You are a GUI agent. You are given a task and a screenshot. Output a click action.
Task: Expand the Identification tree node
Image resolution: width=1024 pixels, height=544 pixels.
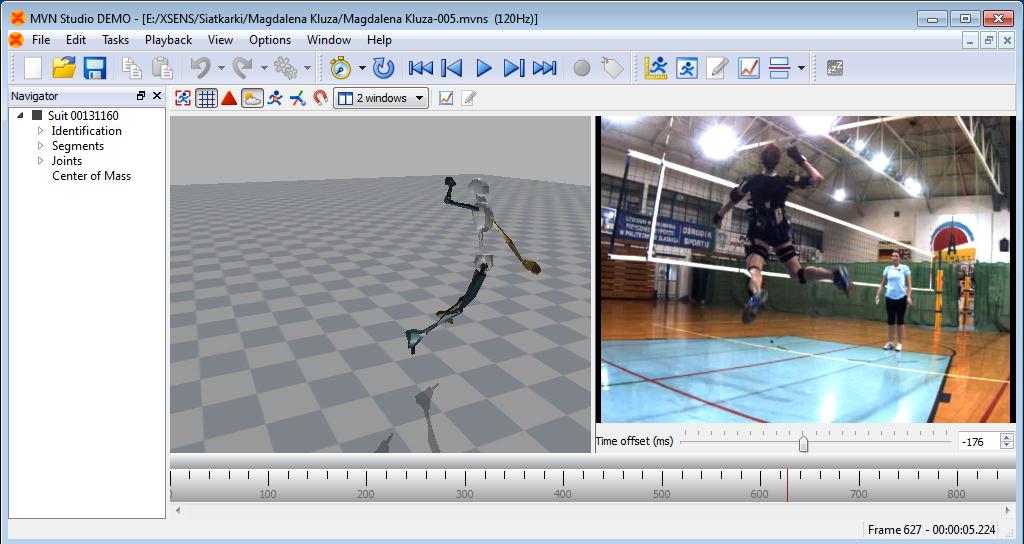click(x=40, y=131)
